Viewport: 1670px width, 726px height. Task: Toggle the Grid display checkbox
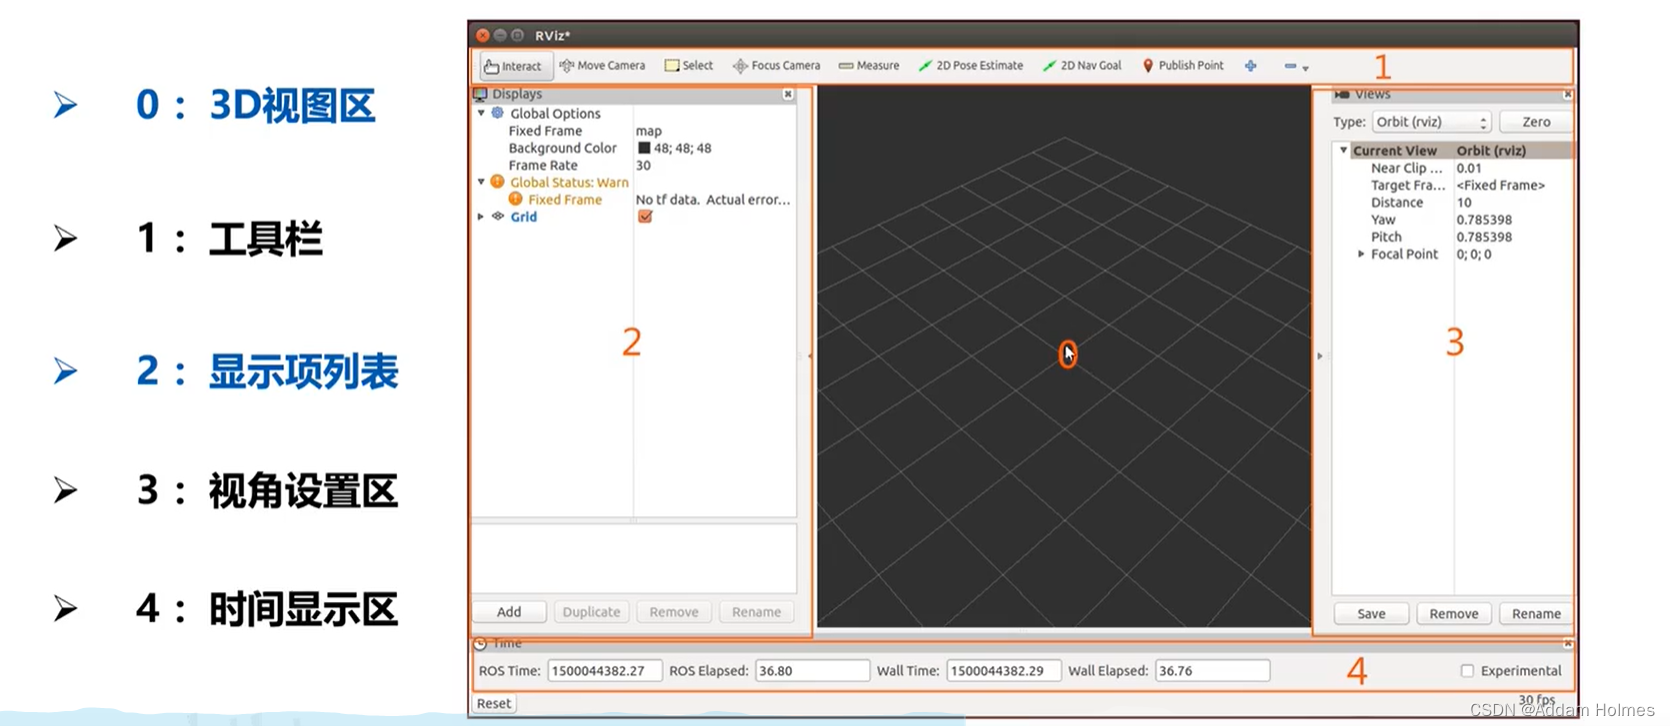click(645, 216)
